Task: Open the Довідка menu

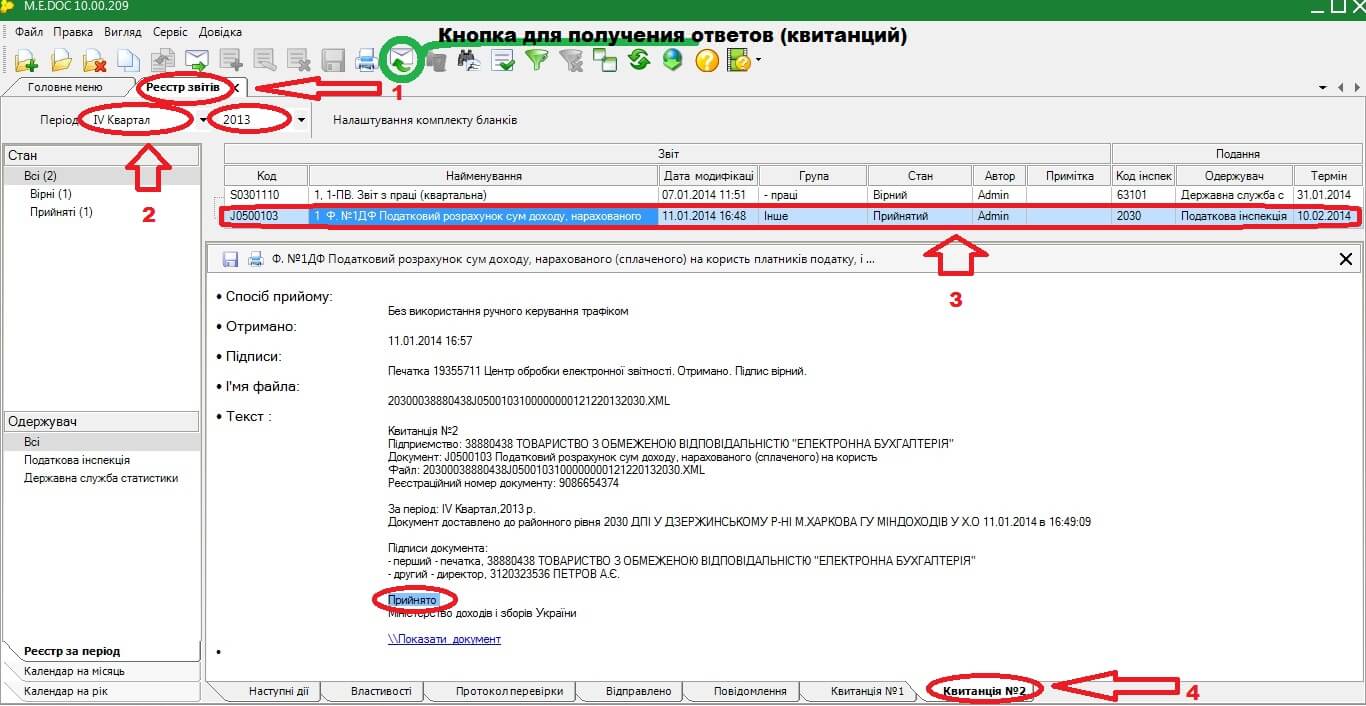Action: (x=220, y=32)
